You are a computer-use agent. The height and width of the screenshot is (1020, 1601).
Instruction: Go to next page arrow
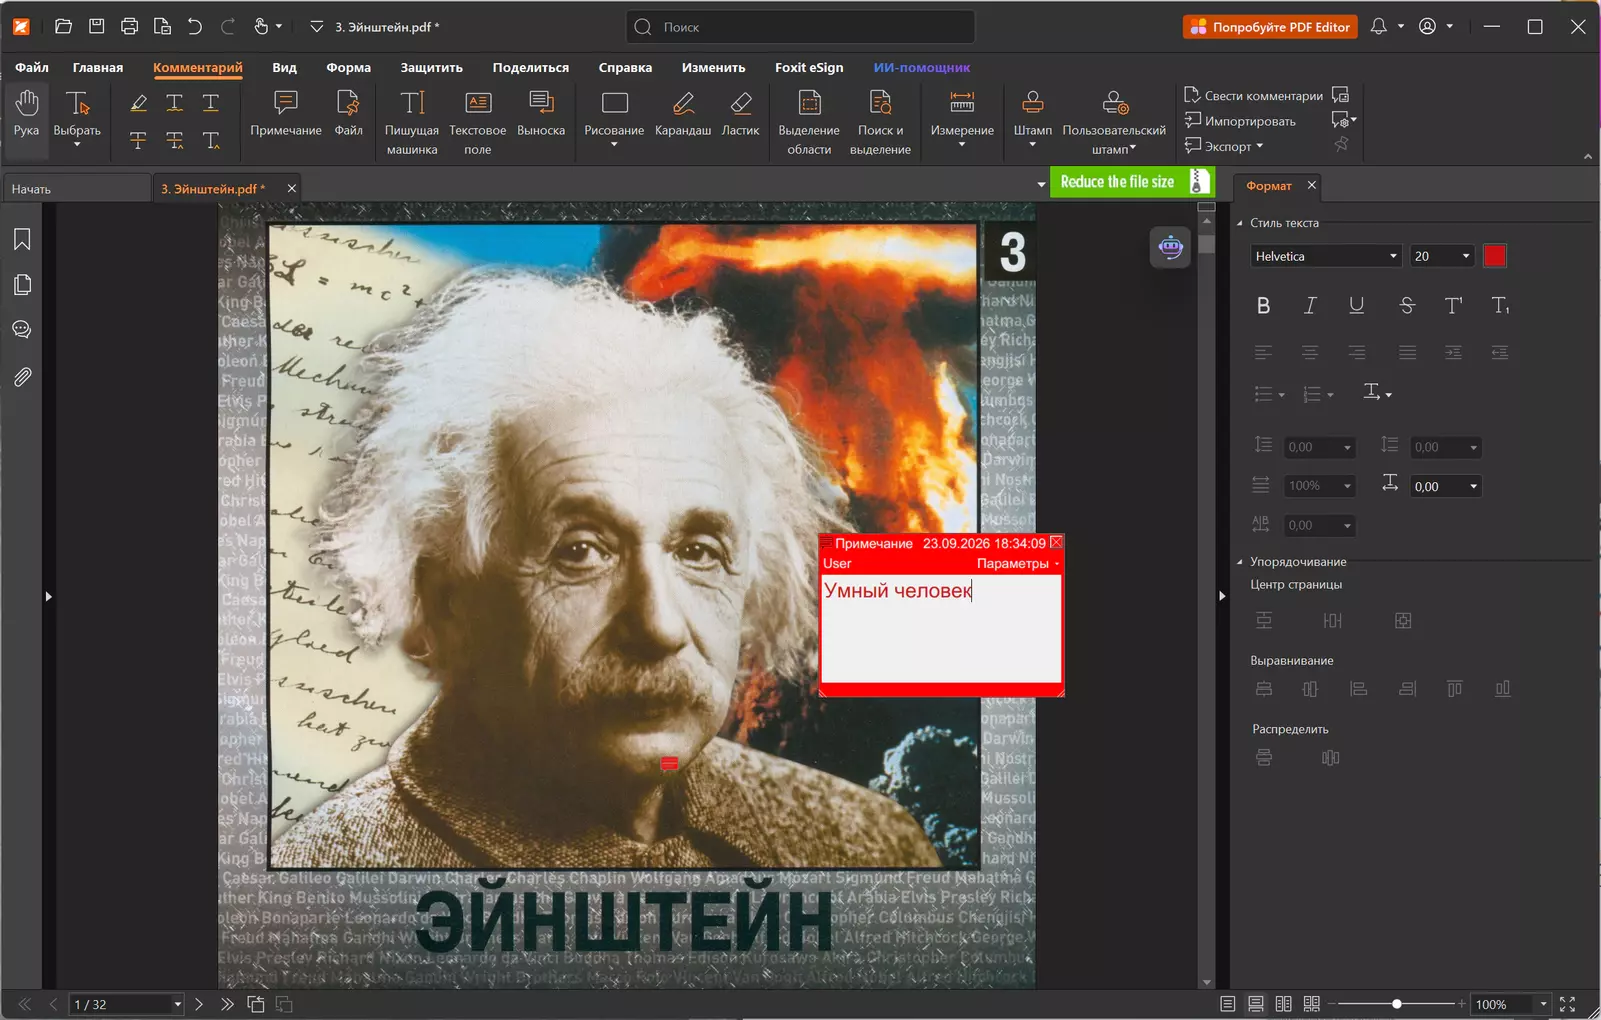point(199,1004)
